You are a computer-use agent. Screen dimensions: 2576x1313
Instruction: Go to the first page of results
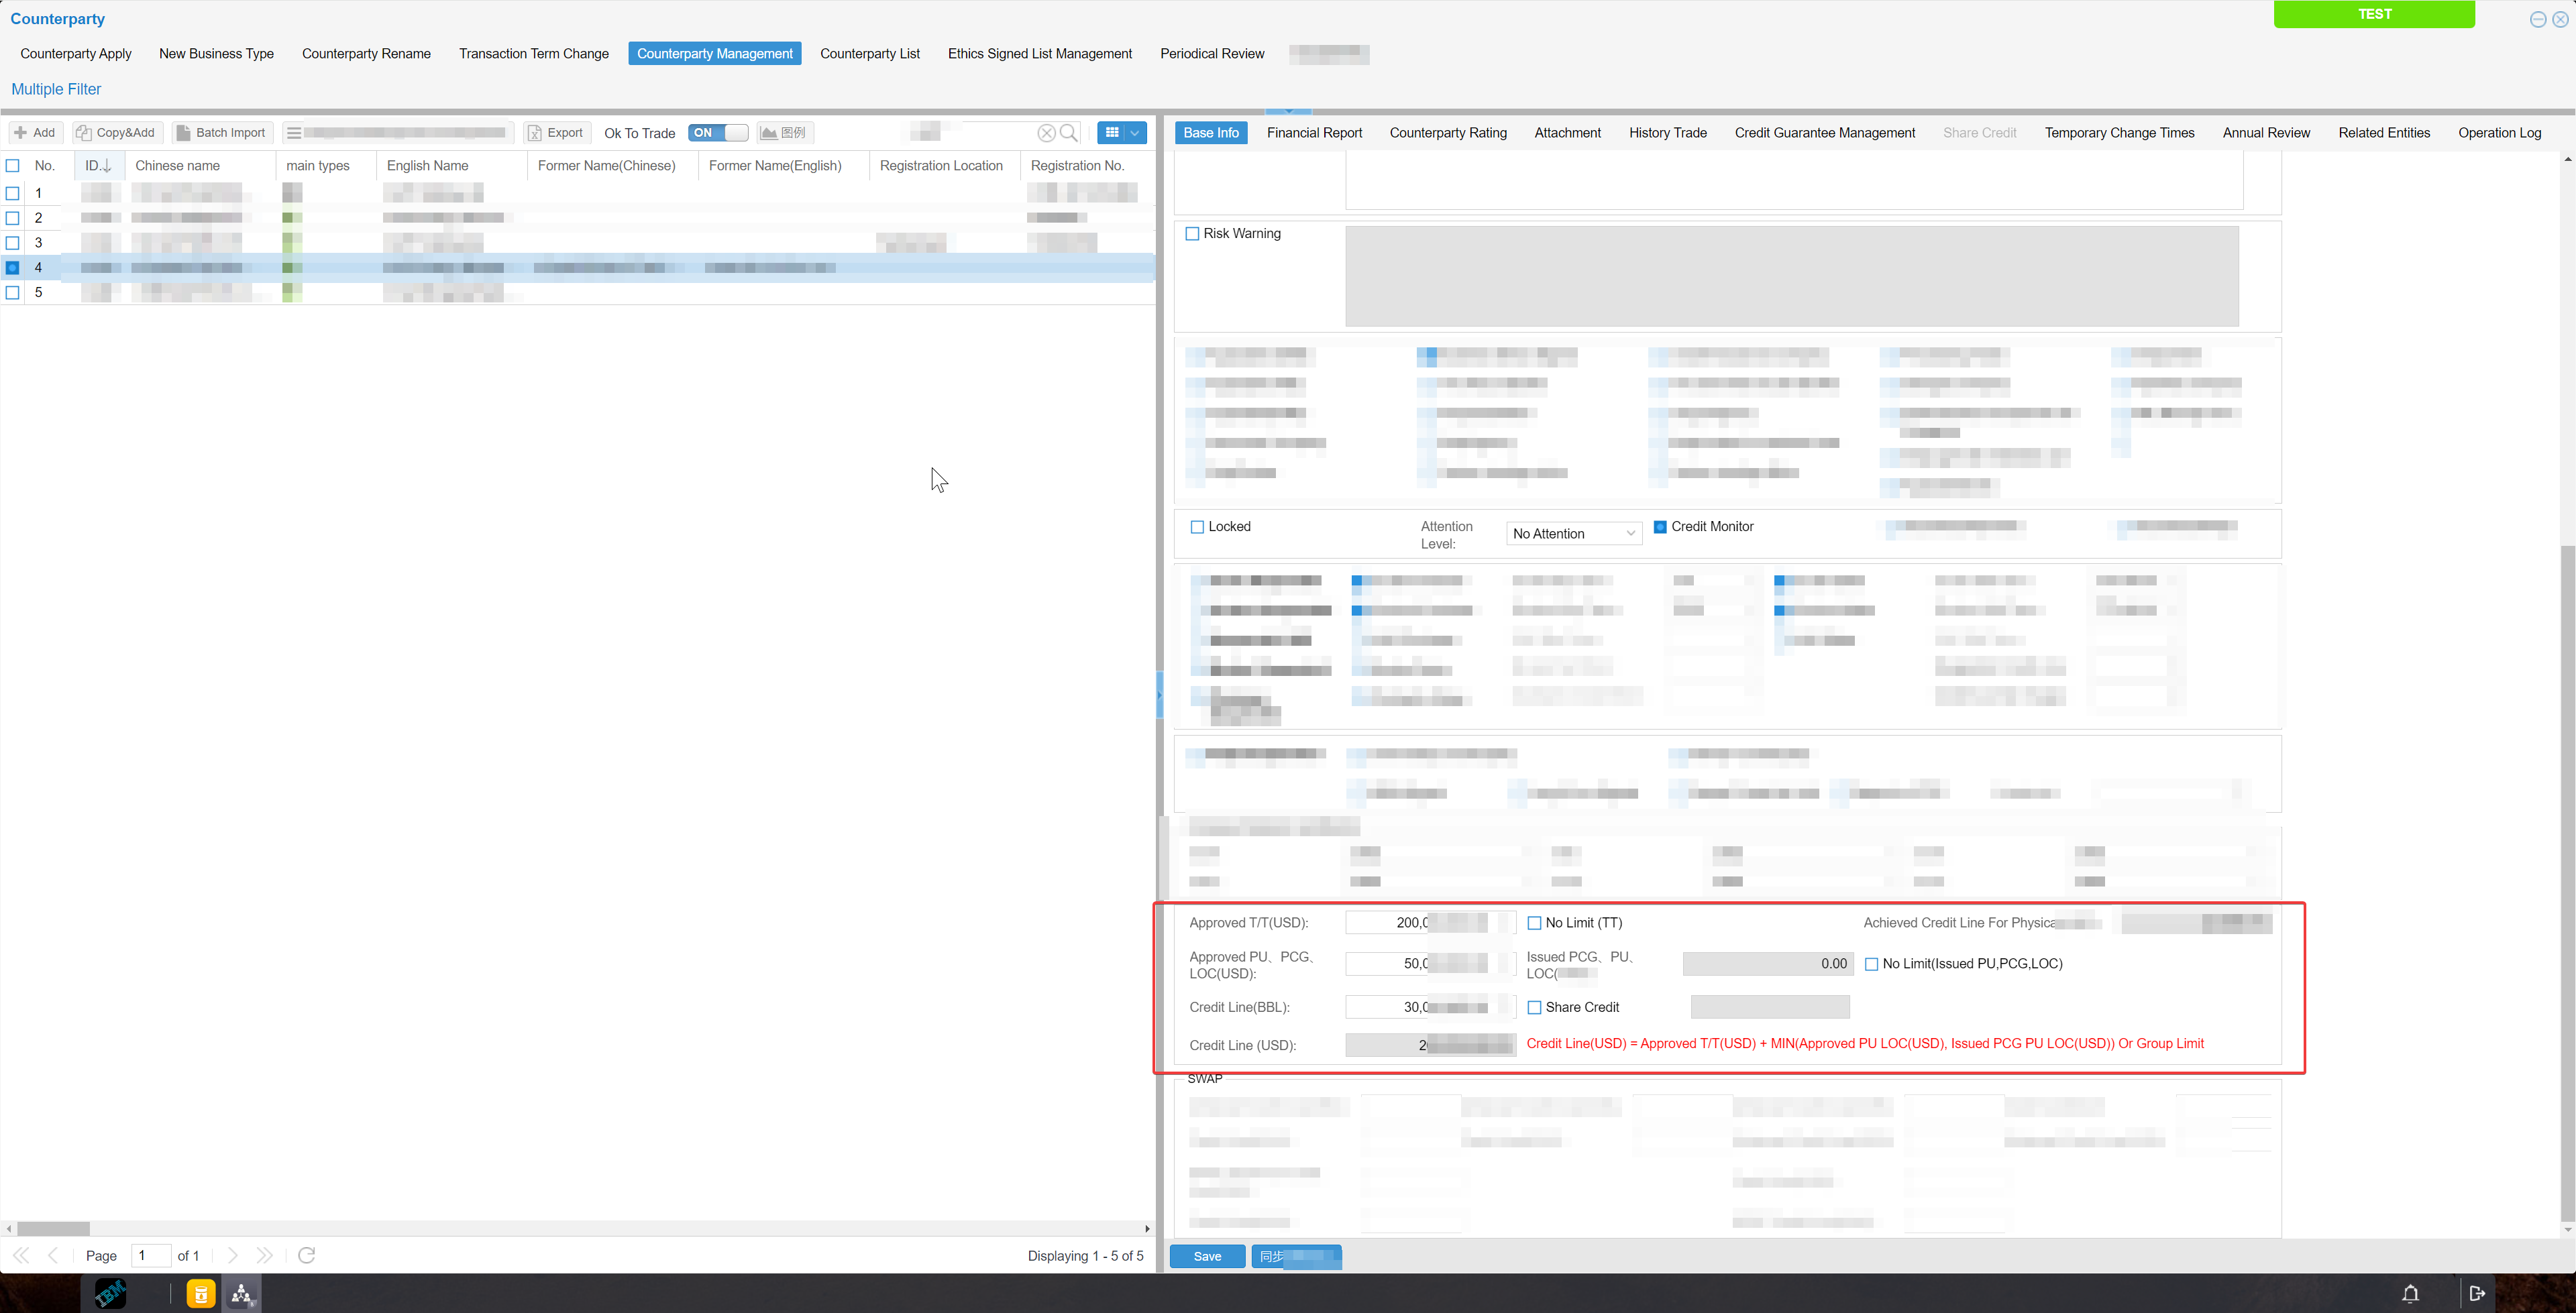coord(21,1255)
